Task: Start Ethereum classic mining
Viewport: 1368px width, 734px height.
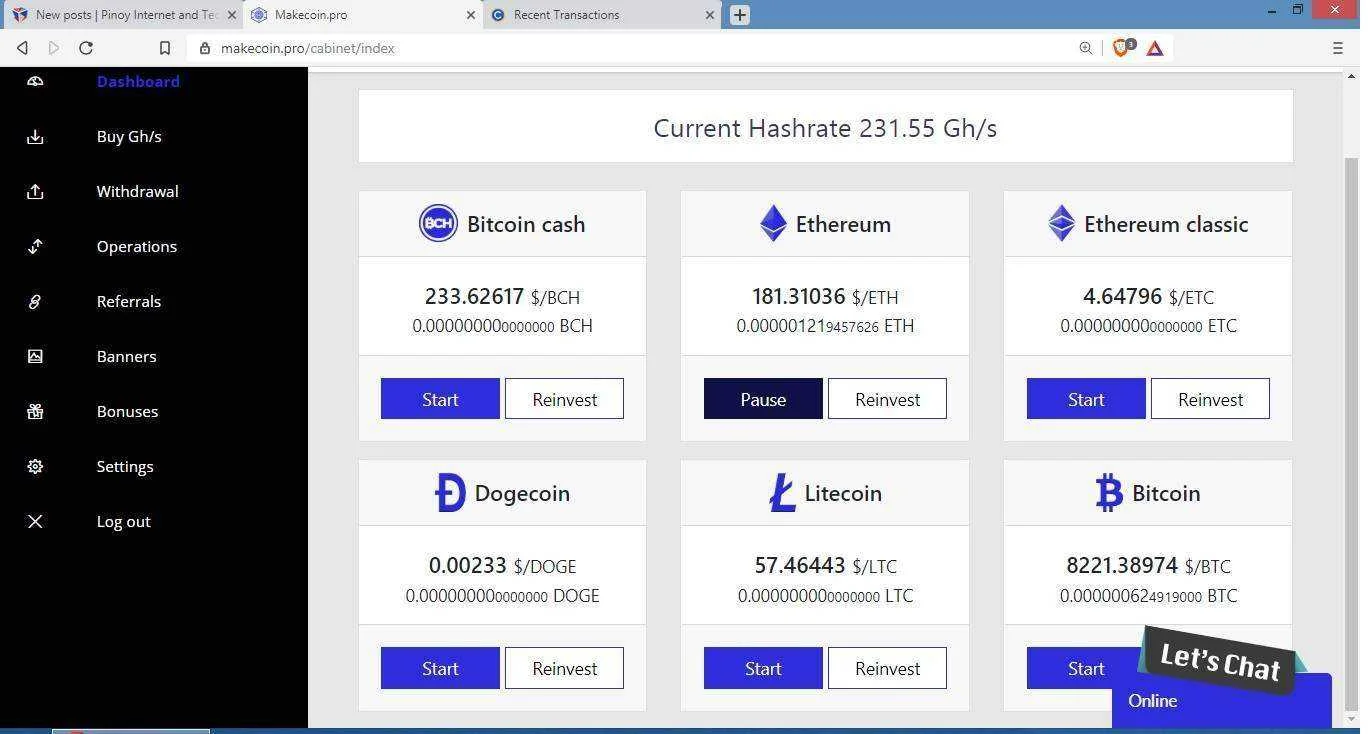Action: coord(1086,399)
